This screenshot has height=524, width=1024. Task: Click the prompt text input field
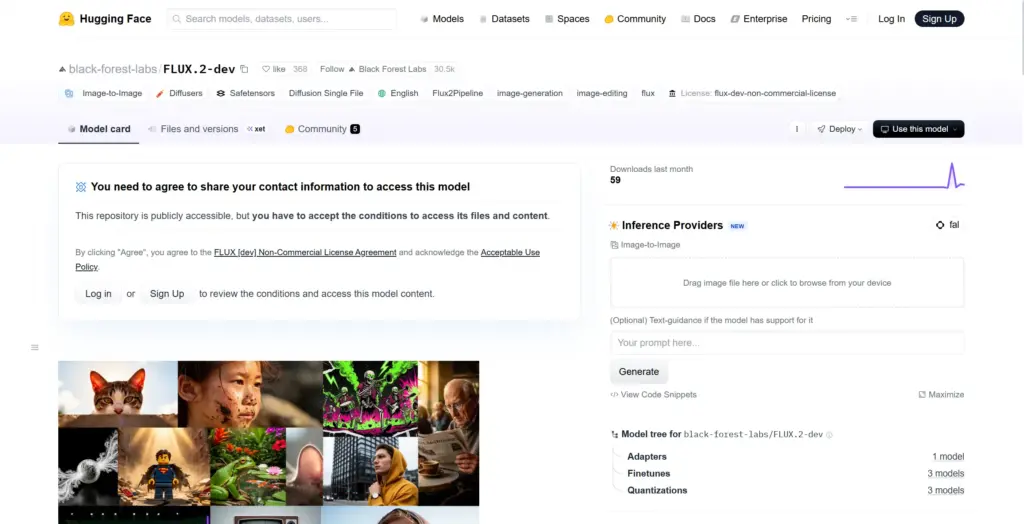[x=787, y=343]
